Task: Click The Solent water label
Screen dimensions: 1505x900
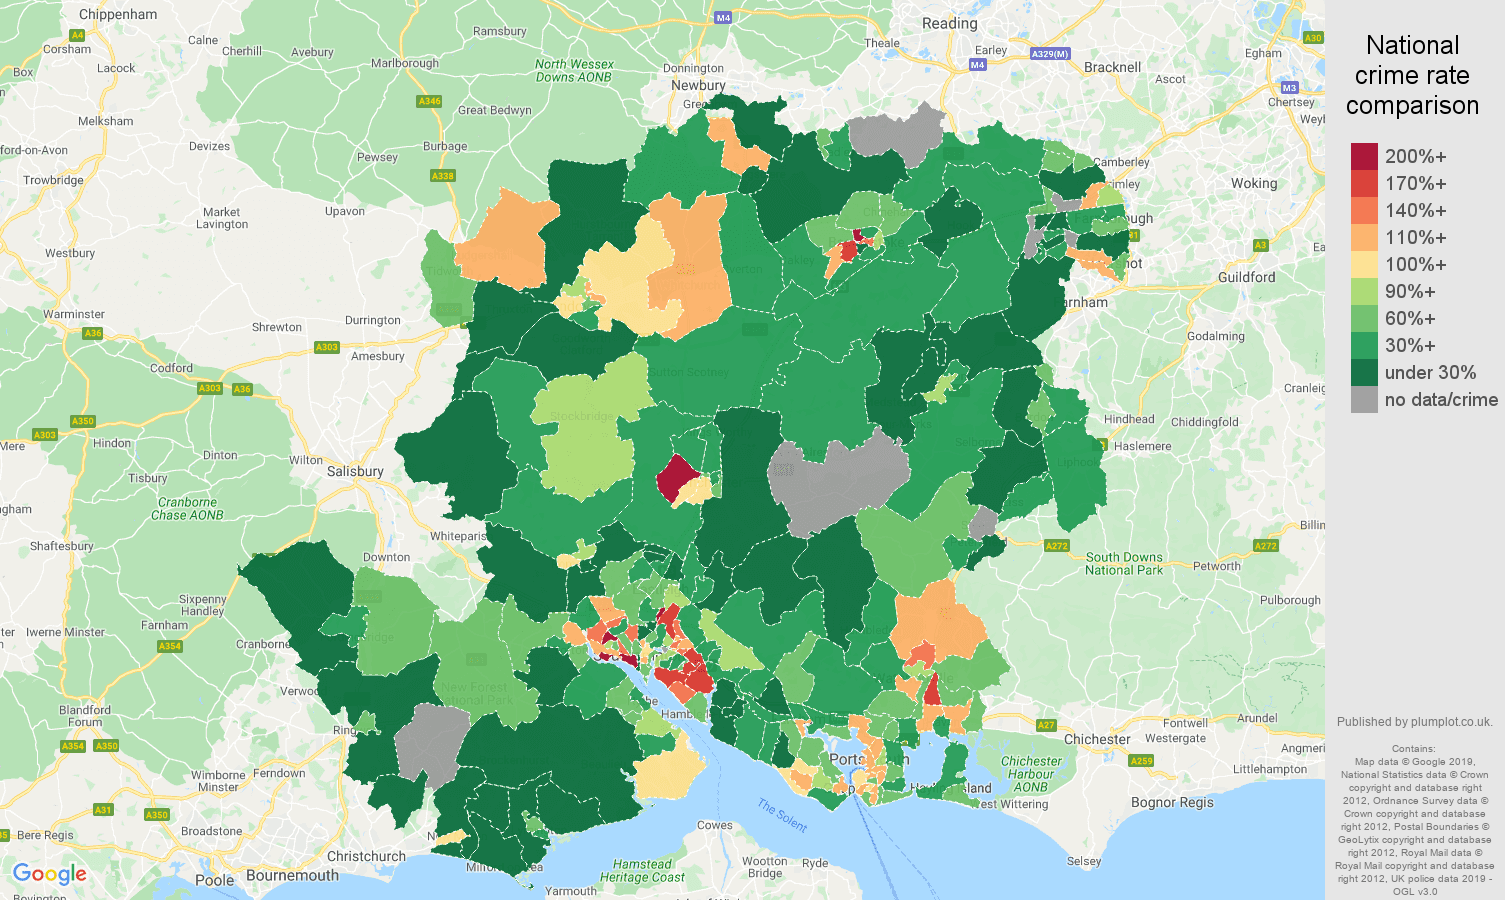Action: click(781, 815)
